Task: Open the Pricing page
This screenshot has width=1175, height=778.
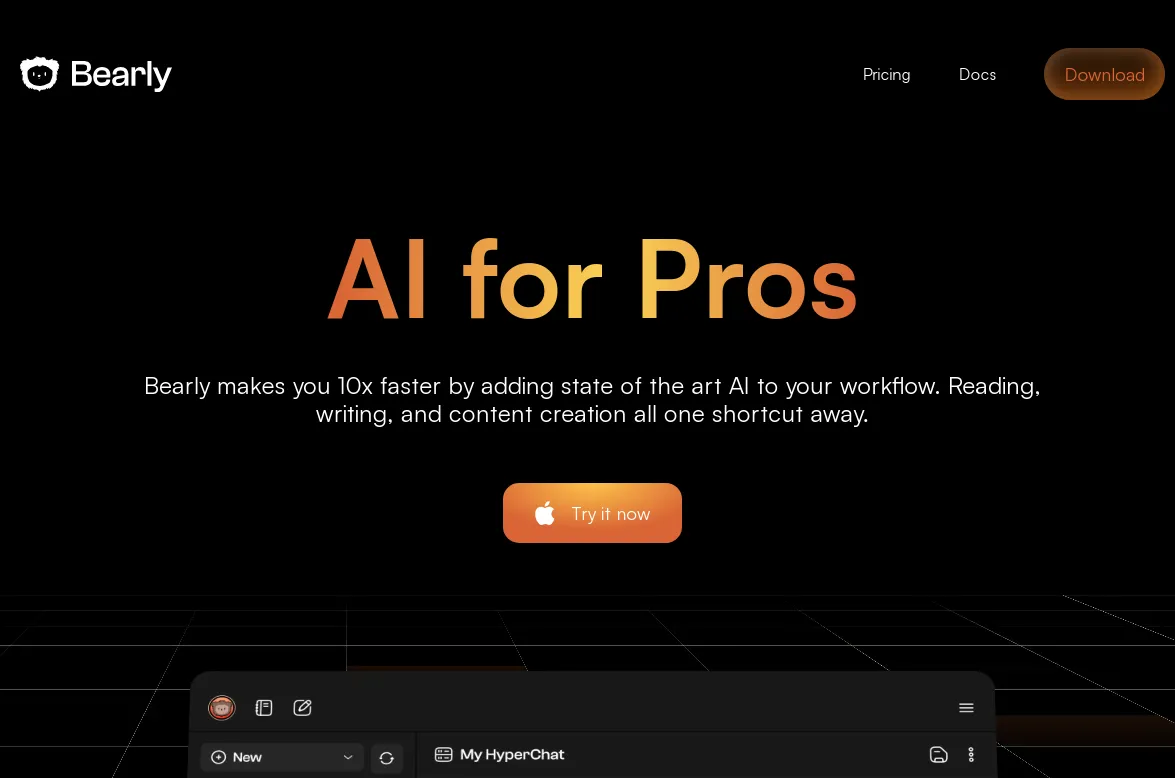Action: pyautogui.click(x=886, y=74)
